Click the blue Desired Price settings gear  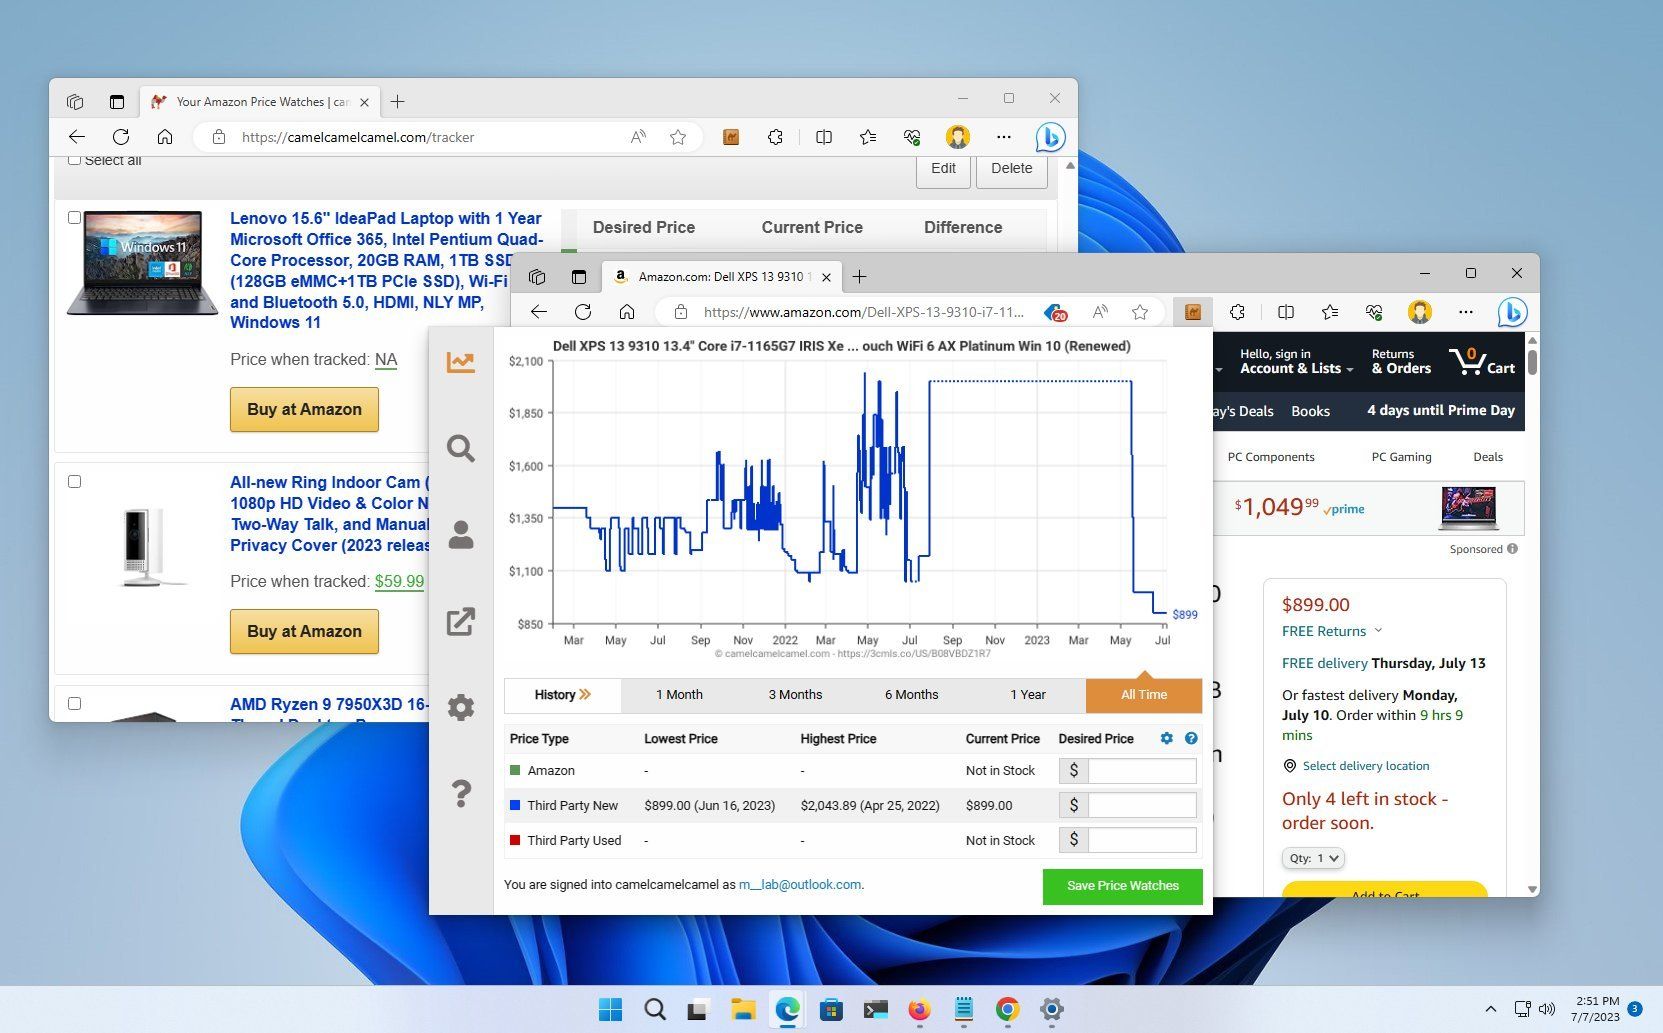pyautogui.click(x=1166, y=738)
